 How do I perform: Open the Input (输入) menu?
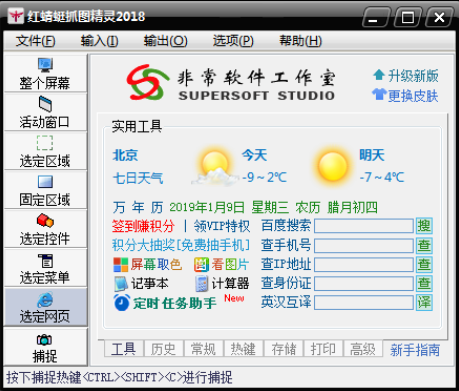(99, 41)
